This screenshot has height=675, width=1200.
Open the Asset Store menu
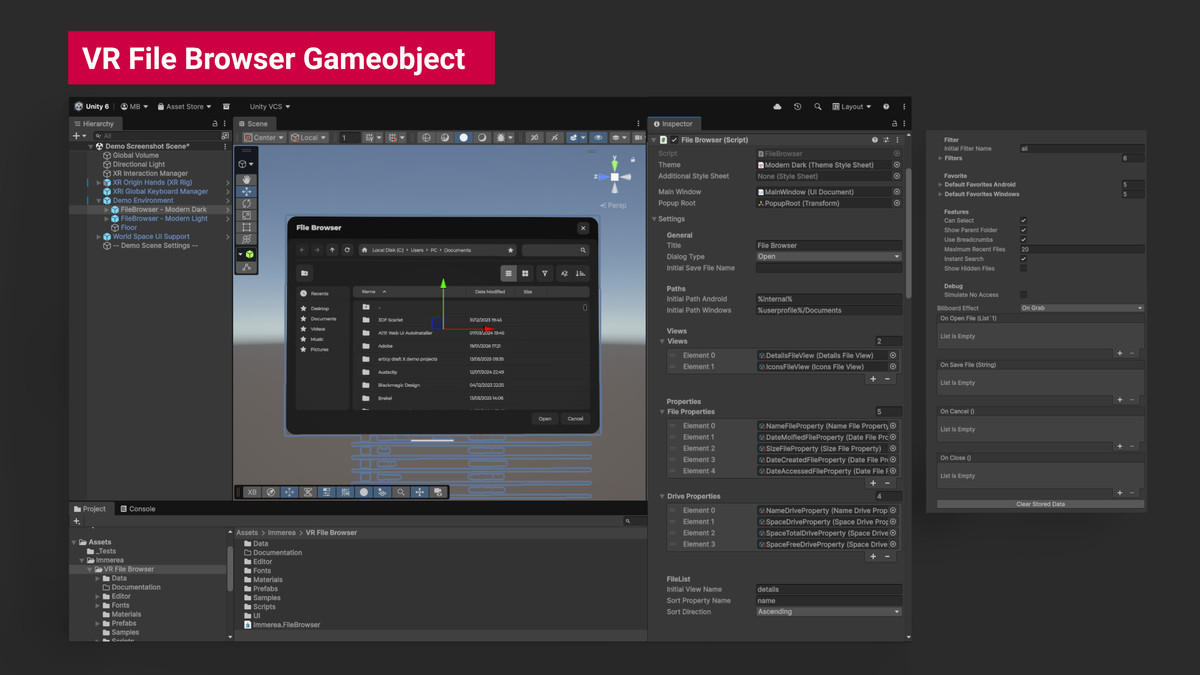click(x=184, y=106)
